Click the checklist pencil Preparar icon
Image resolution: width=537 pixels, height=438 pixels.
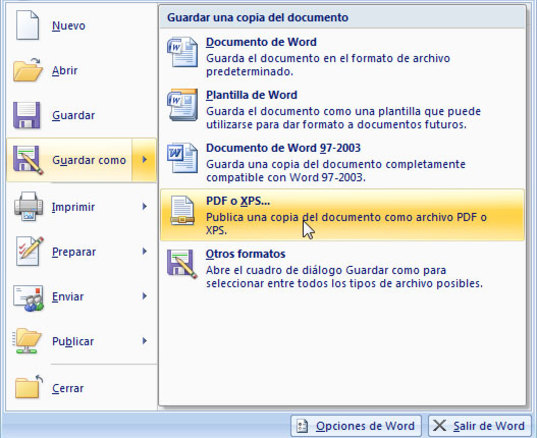(x=29, y=251)
